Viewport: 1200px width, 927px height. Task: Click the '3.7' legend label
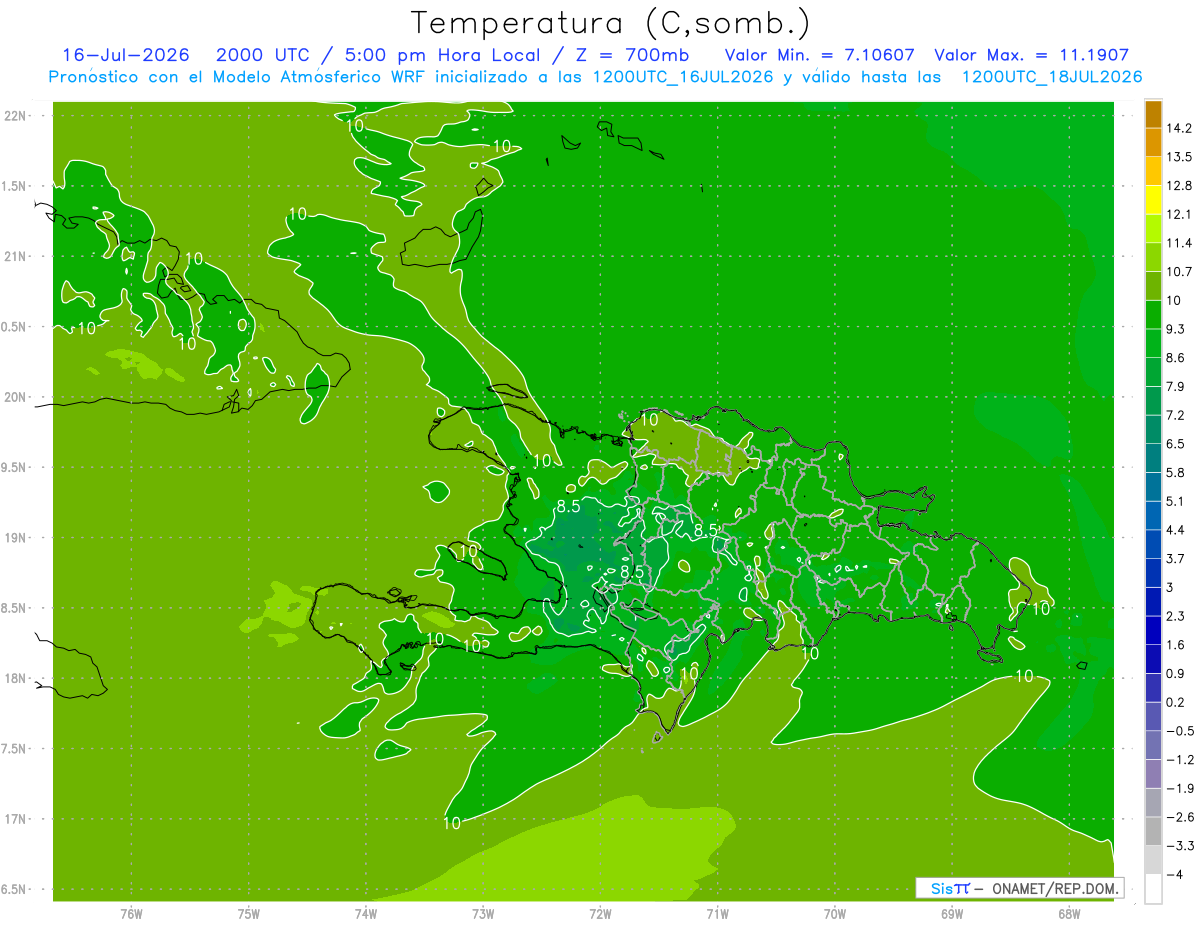[x=1176, y=559]
